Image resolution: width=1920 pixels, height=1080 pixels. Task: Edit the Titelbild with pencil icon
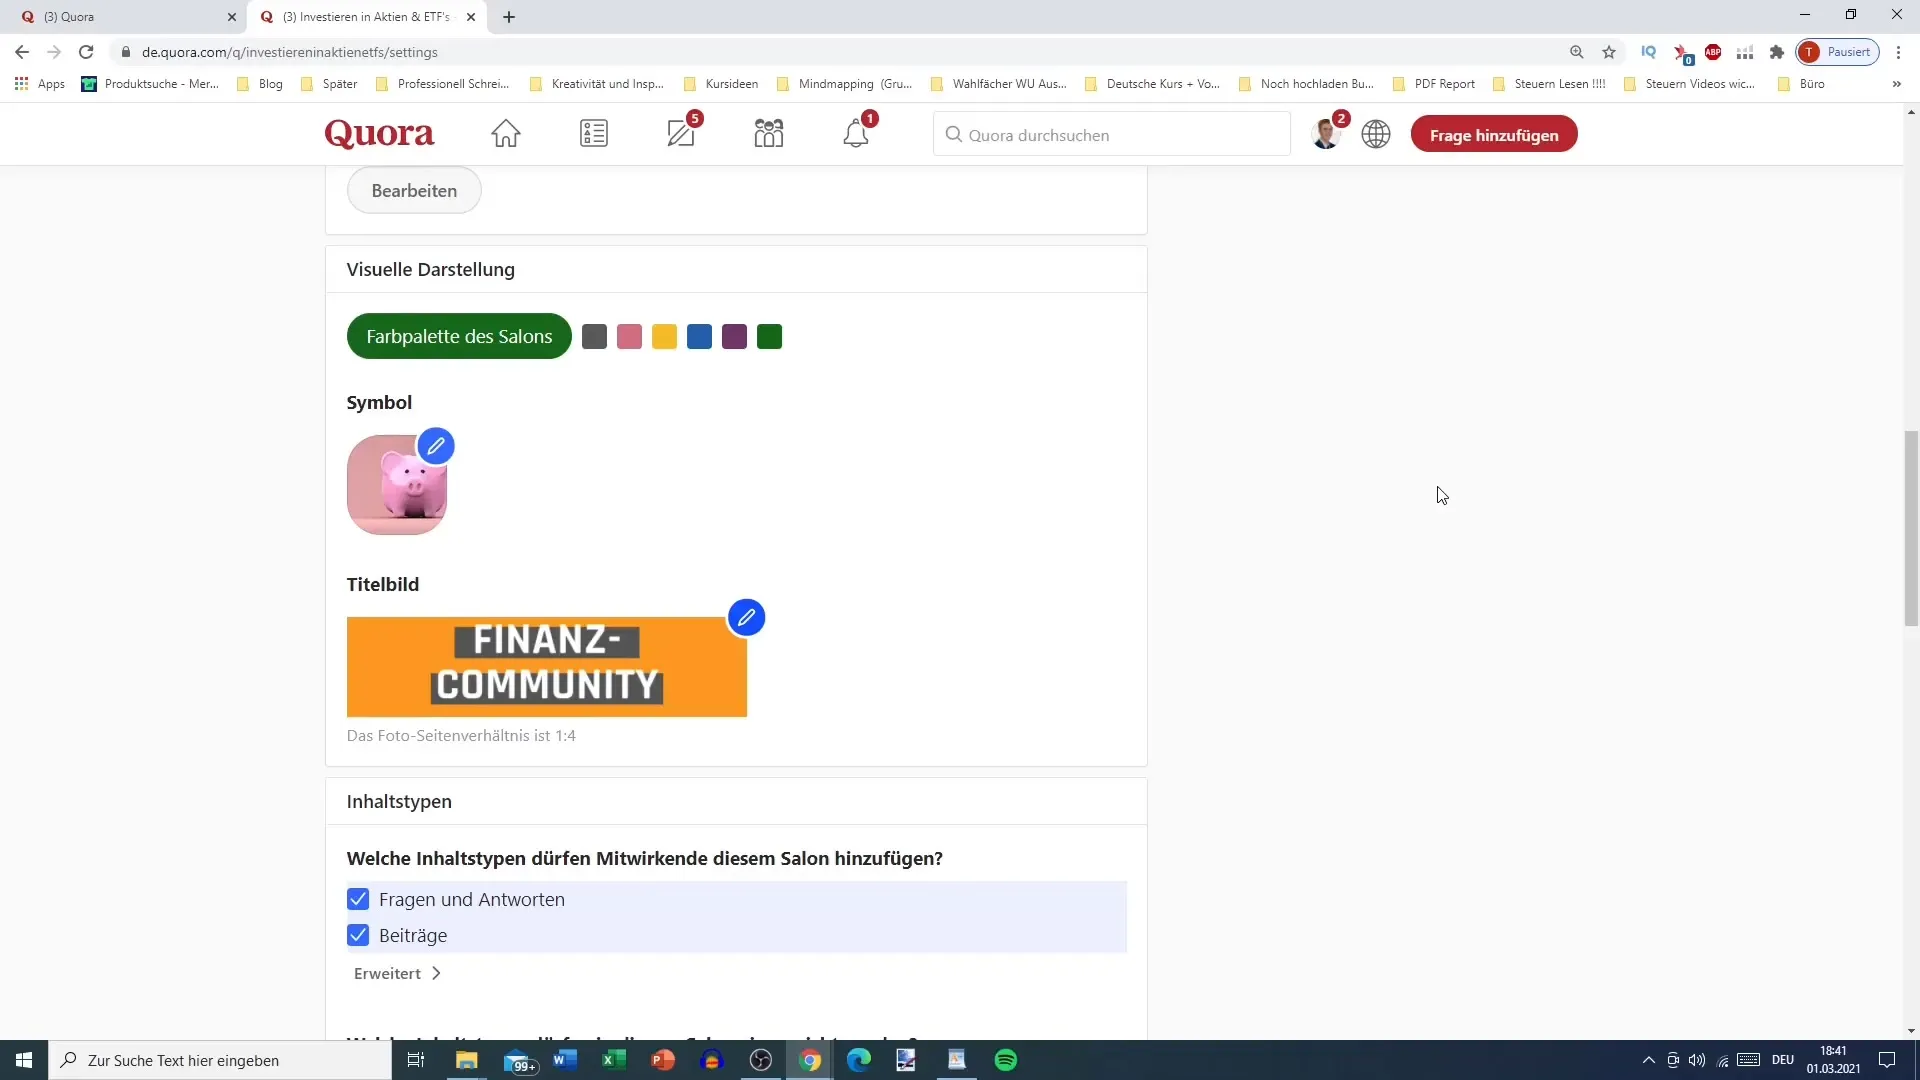tap(746, 618)
